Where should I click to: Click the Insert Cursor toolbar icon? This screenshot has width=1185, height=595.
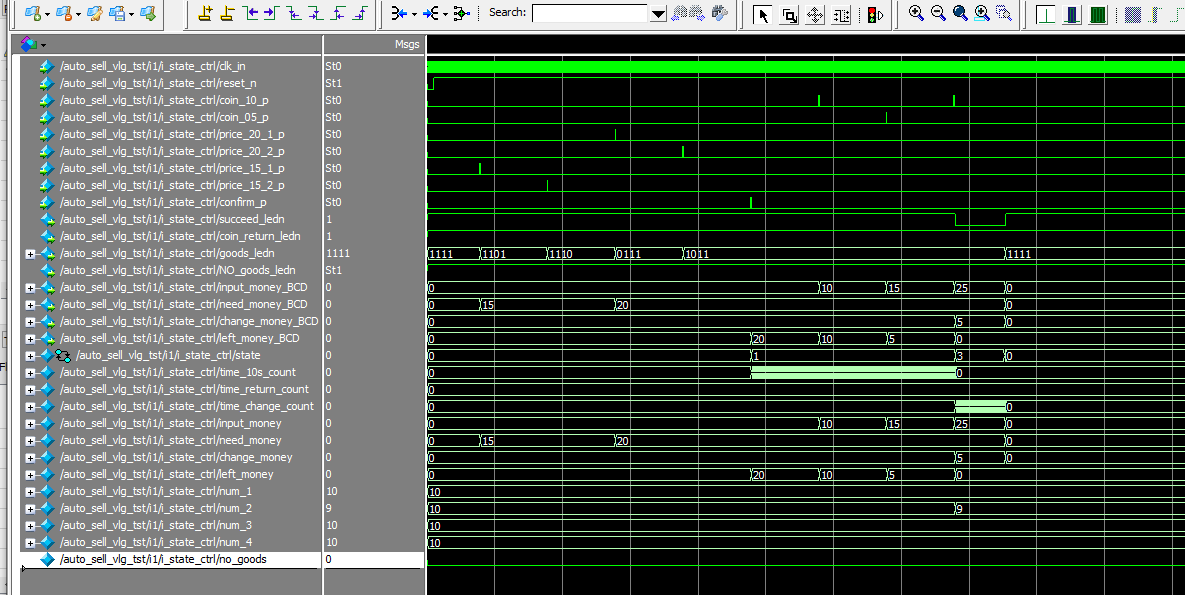[205, 13]
